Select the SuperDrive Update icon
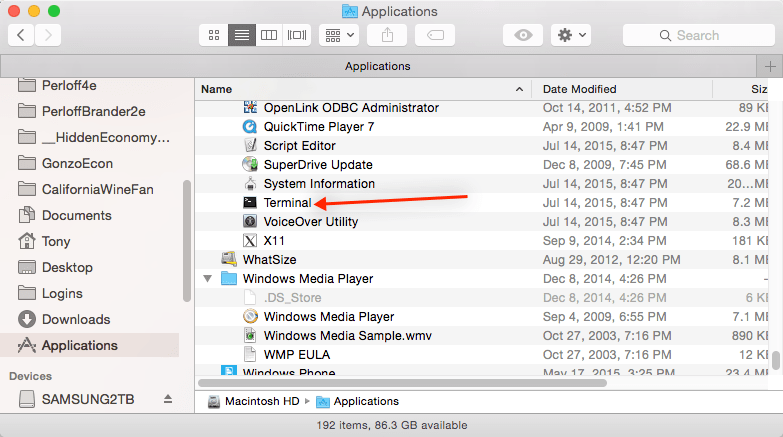The image size is (783, 437). point(250,164)
